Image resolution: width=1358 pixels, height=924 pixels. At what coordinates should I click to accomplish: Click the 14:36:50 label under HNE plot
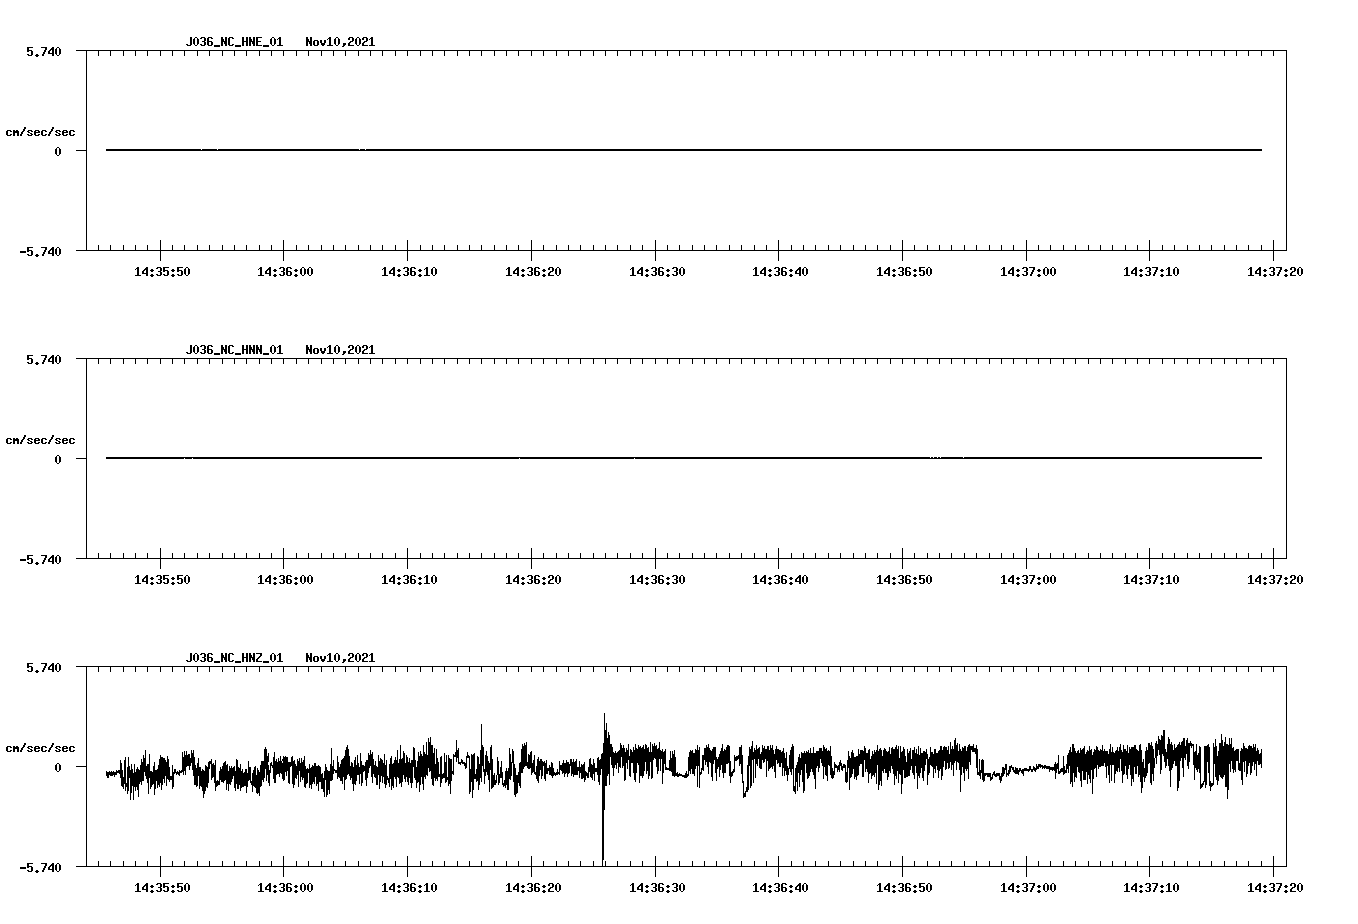point(903,272)
